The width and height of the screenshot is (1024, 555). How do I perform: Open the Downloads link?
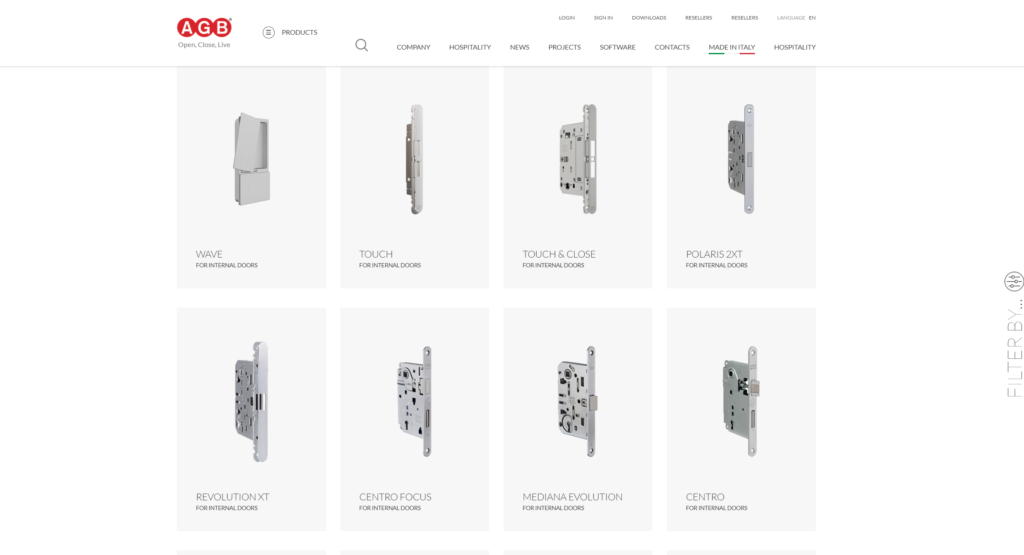click(648, 18)
